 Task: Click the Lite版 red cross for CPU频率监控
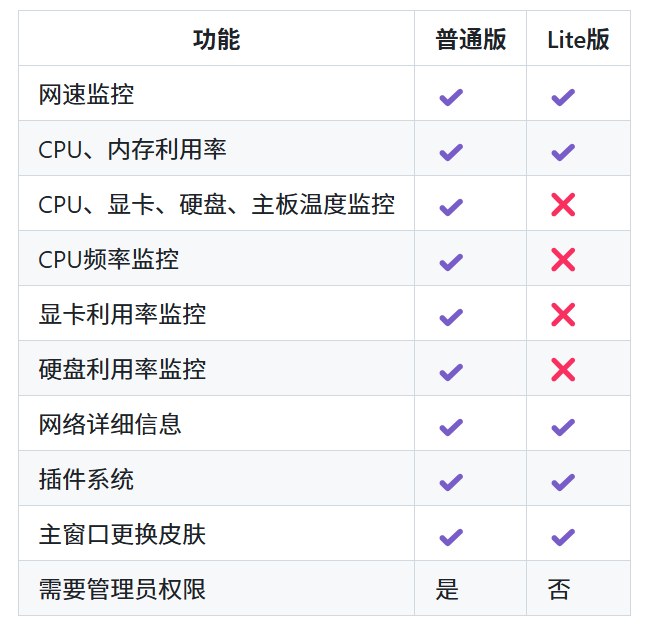(563, 261)
